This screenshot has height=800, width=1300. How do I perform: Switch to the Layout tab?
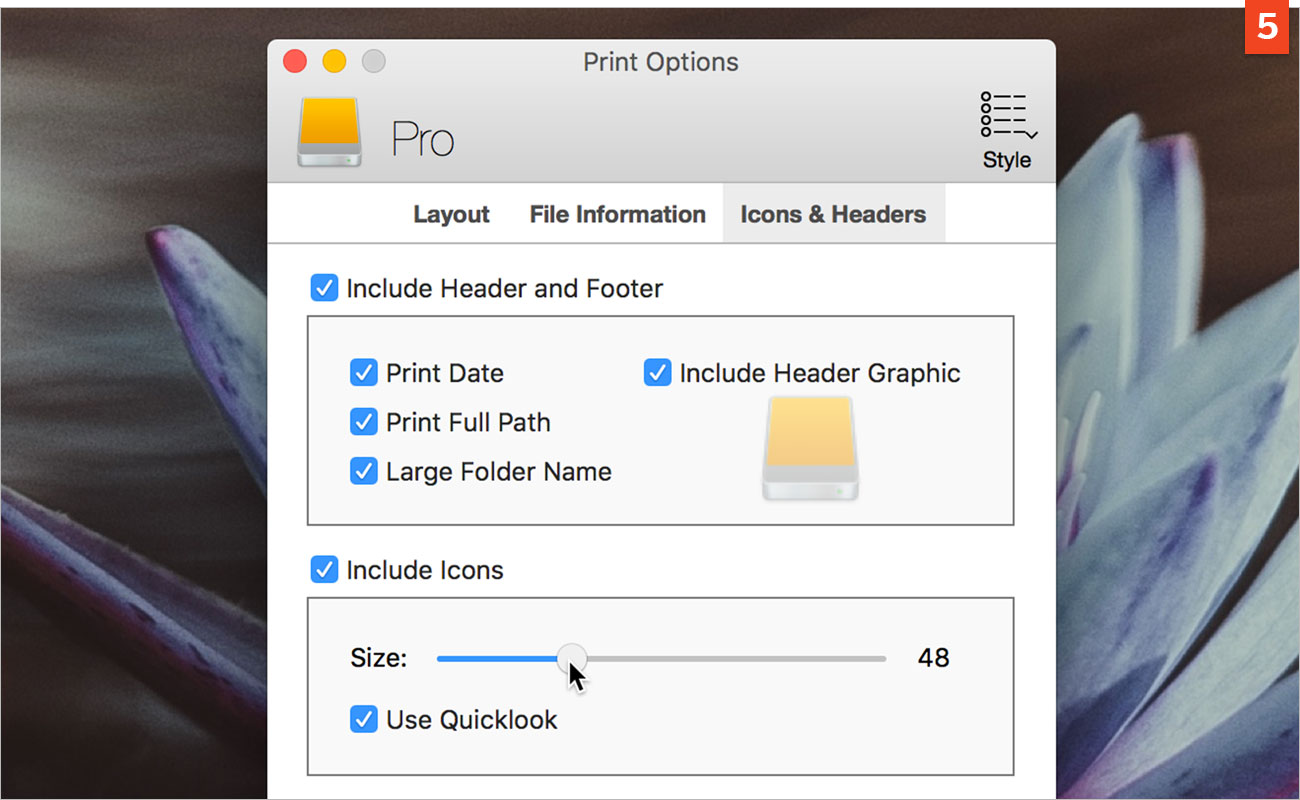click(451, 215)
